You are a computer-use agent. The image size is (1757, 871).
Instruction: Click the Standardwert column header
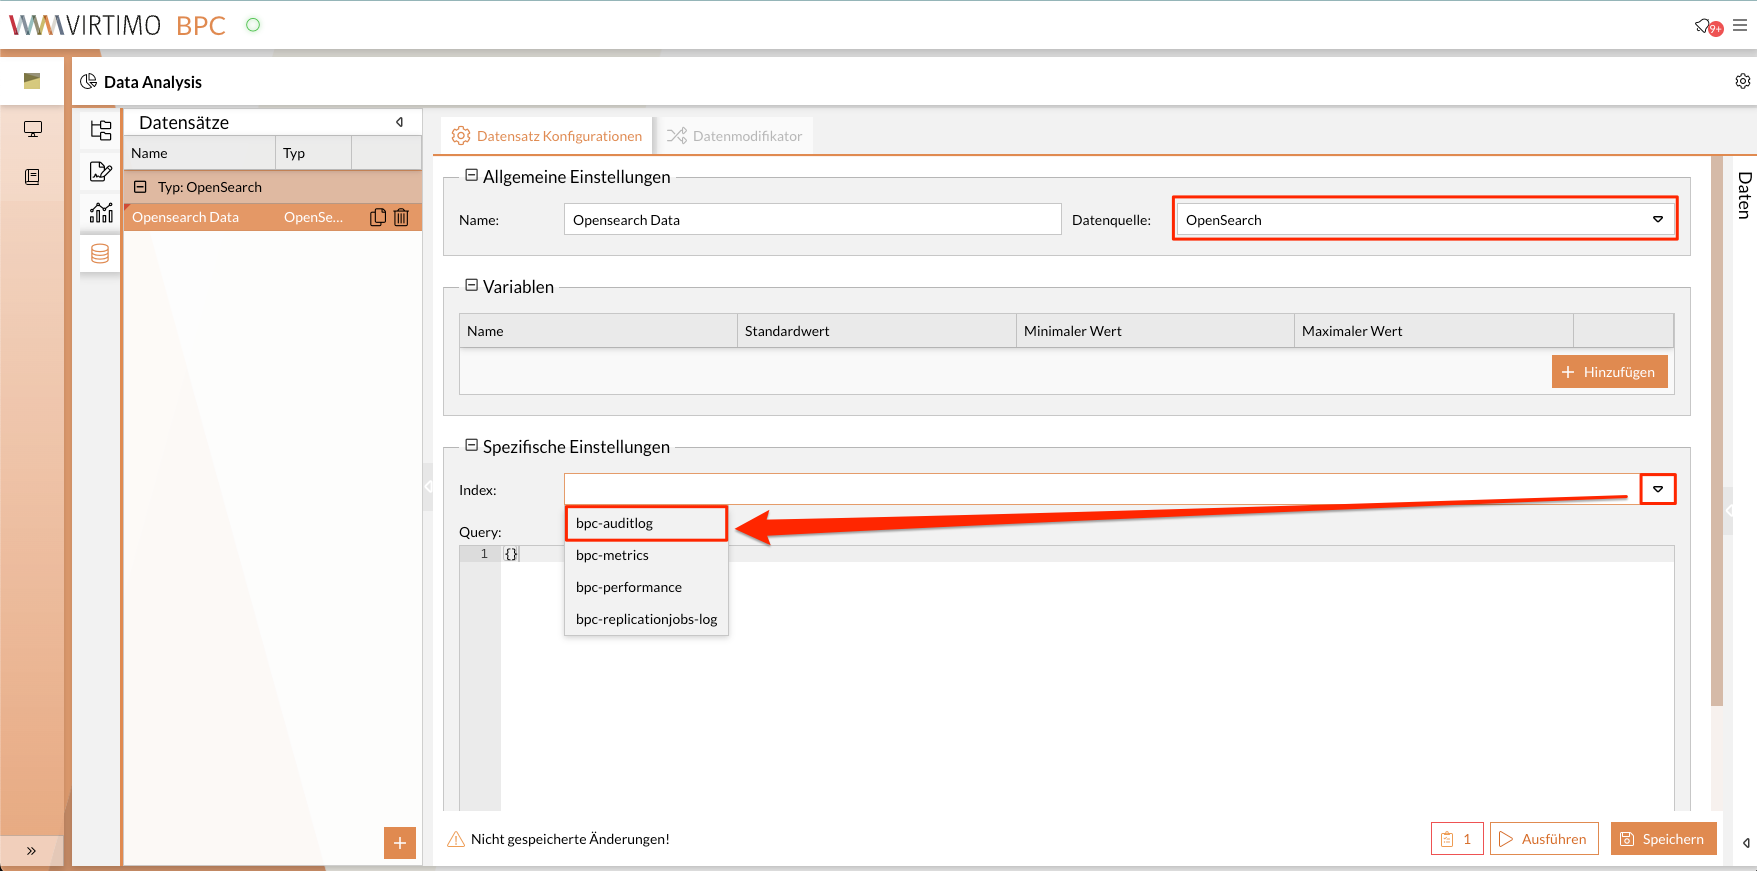[877, 331]
